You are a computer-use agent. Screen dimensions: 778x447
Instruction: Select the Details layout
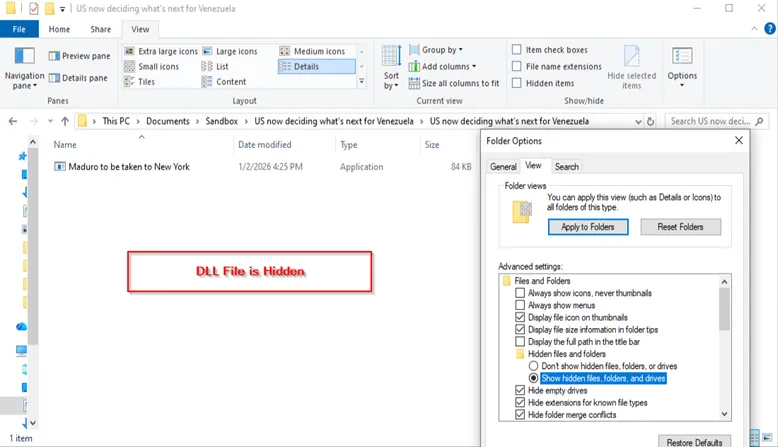317,66
